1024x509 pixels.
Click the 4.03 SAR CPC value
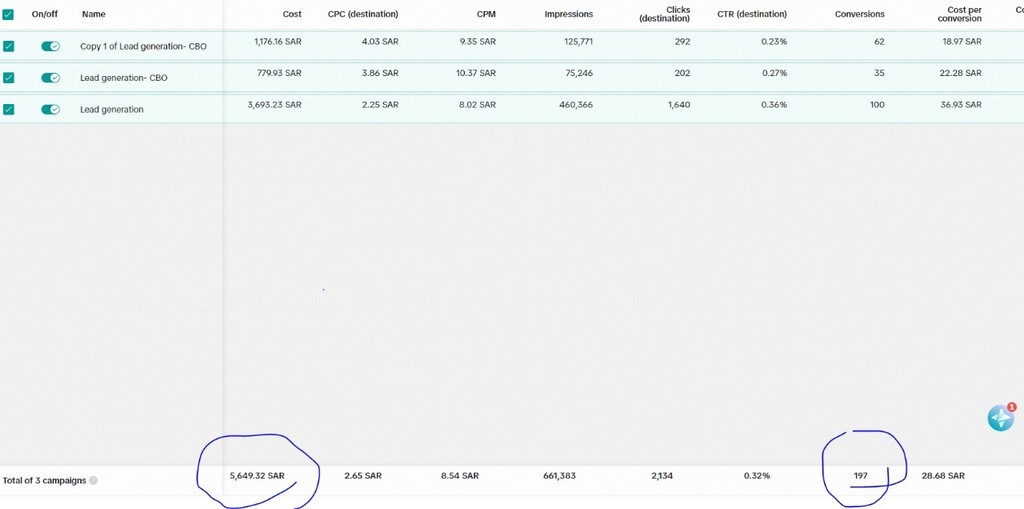pyautogui.click(x=380, y=42)
